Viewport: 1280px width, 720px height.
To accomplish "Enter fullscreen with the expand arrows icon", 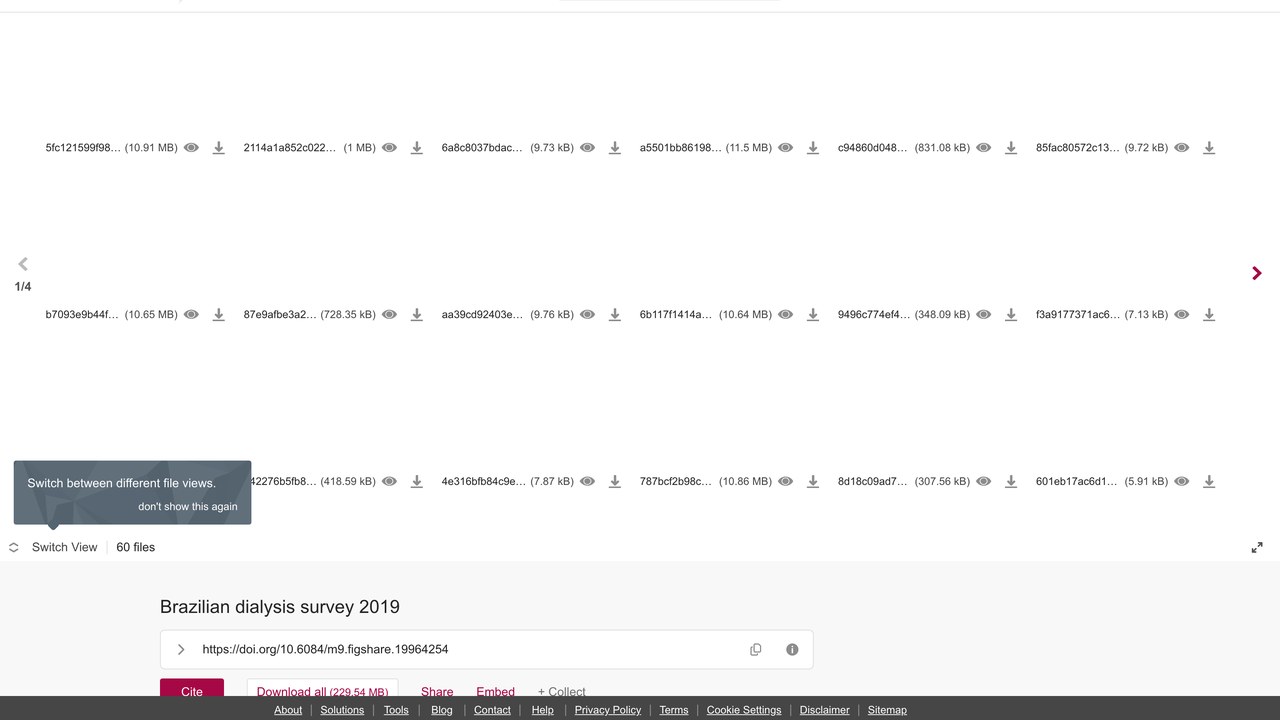I will click(x=1257, y=547).
